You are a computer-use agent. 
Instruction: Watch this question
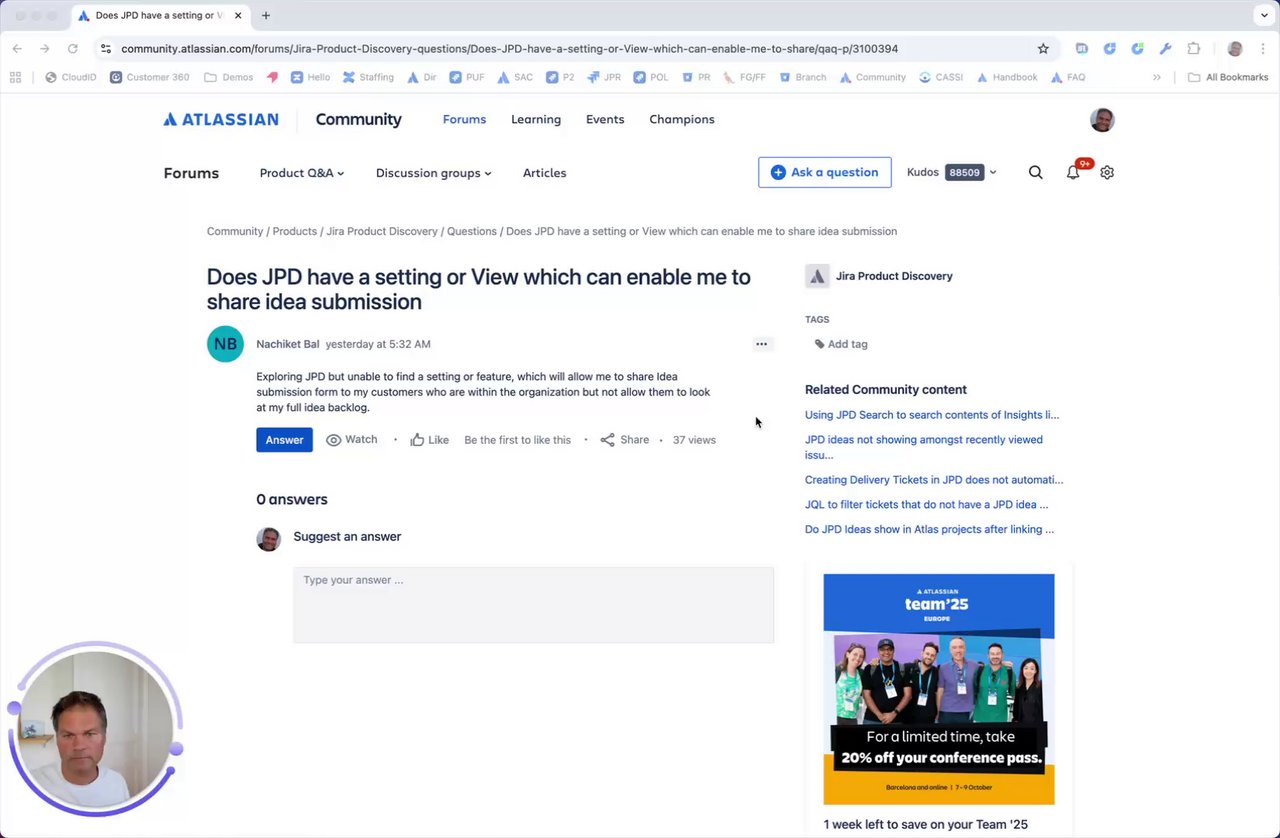[352, 440]
